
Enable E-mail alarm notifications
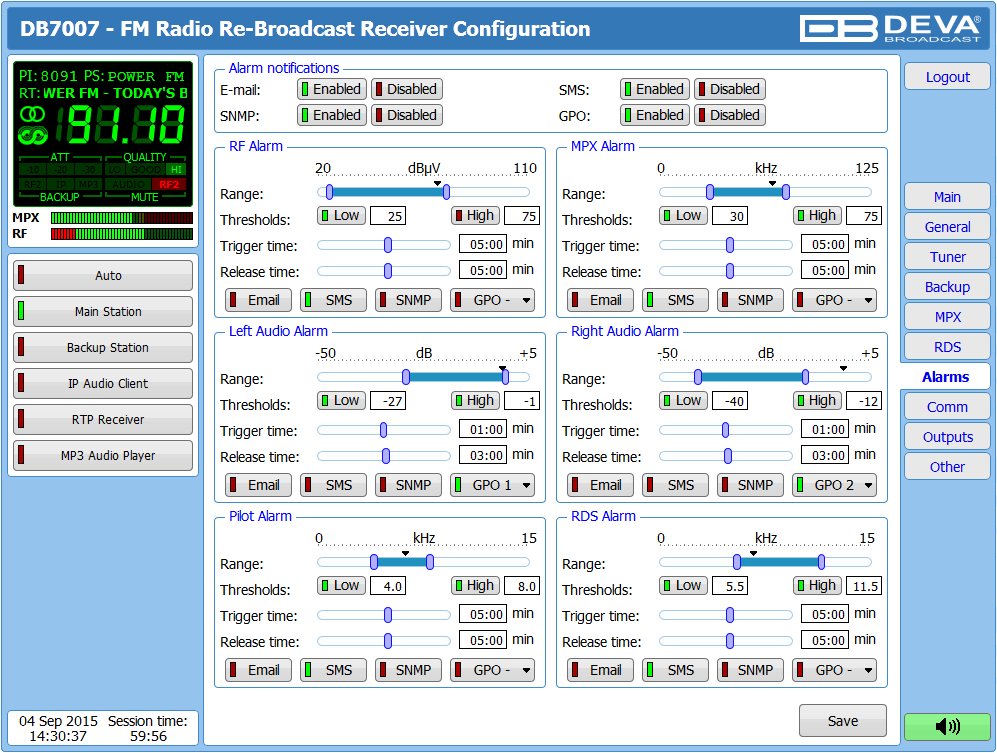pyautogui.click(x=331, y=89)
